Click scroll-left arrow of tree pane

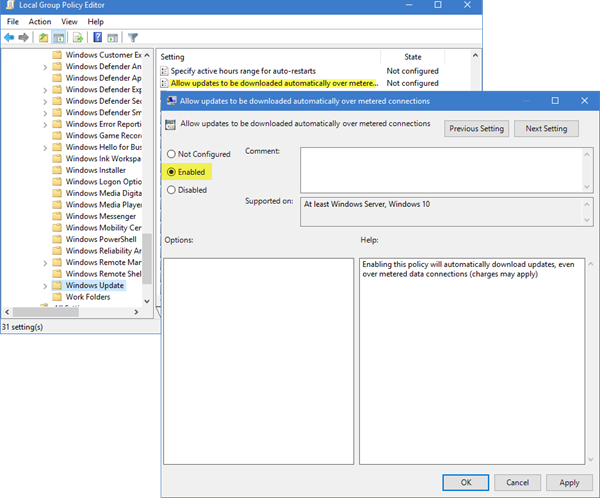pyautogui.click(x=7, y=312)
